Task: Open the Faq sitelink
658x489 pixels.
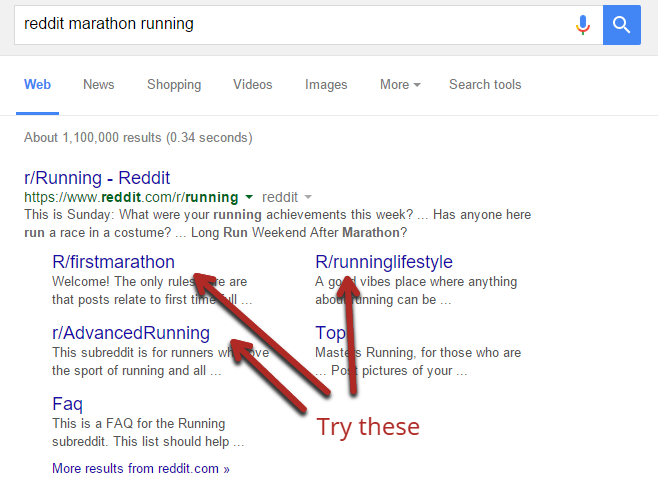Action: (67, 404)
